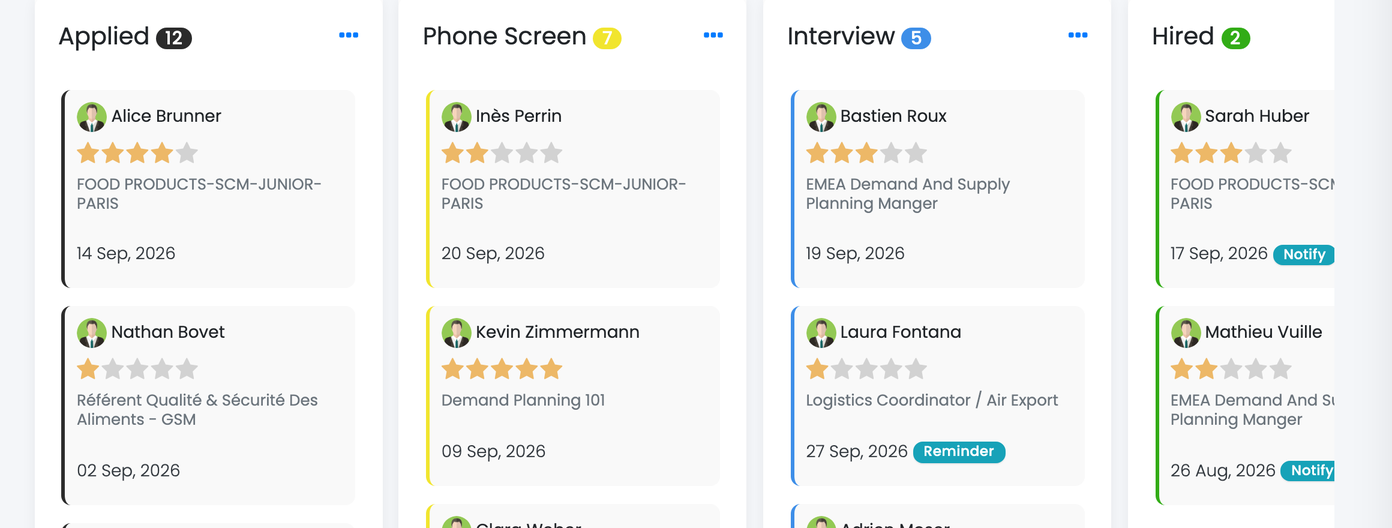The width and height of the screenshot is (1392, 528).
Task: Click Laura Fontana's avatar icon
Action: click(x=821, y=332)
